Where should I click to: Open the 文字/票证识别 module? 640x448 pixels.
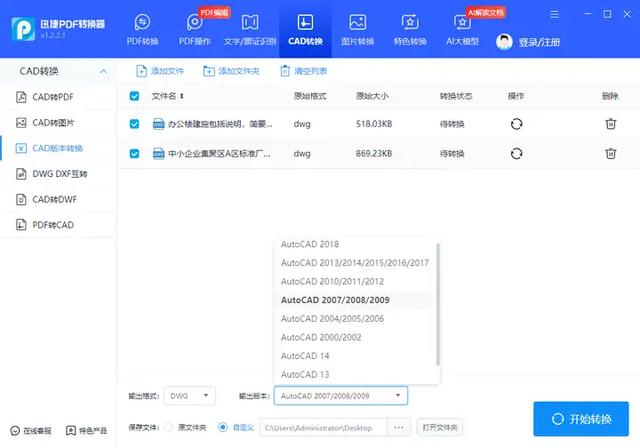tap(250, 29)
